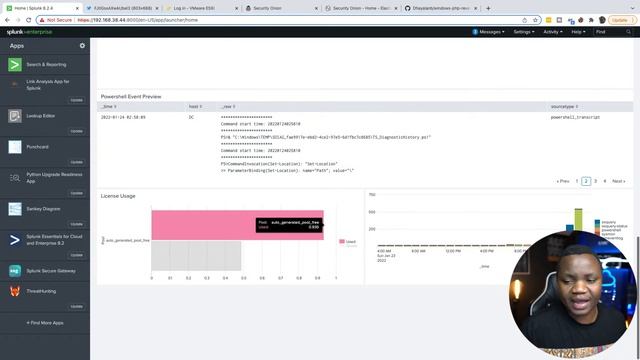Click Update under Python Upgrade Readiness App
This screenshot has width=640, height=360.
pyautogui.click(x=76, y=193)
